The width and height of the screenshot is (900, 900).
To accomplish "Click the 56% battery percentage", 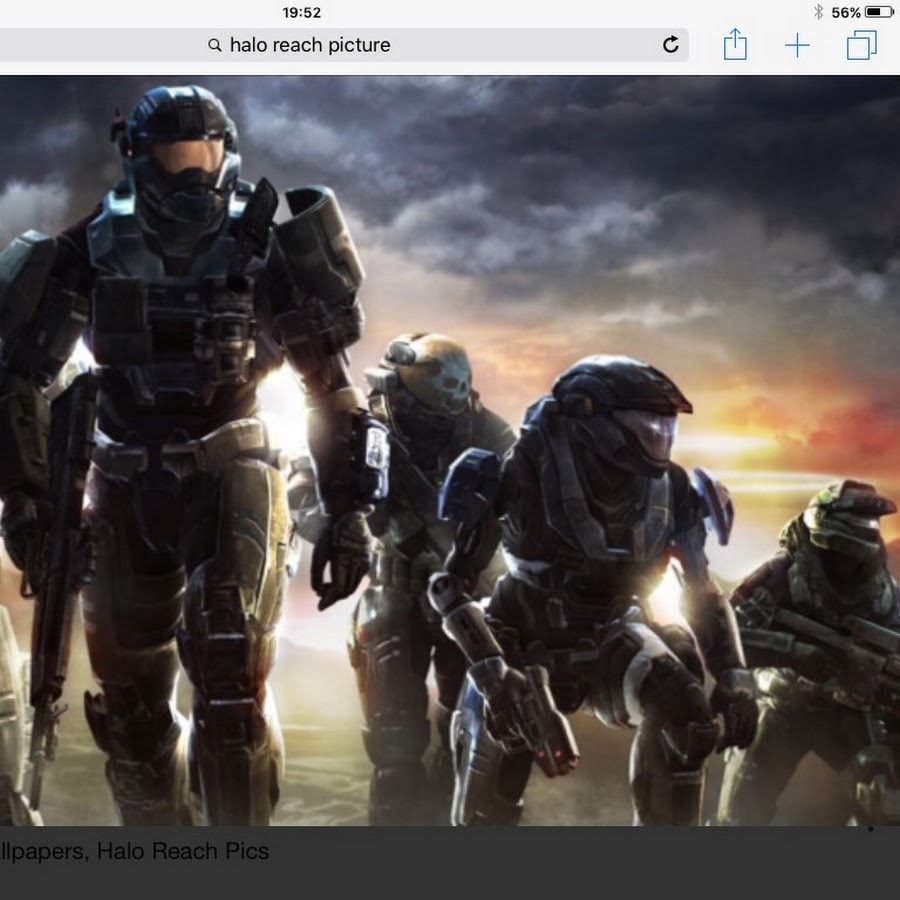I will [x=845, y=12].
